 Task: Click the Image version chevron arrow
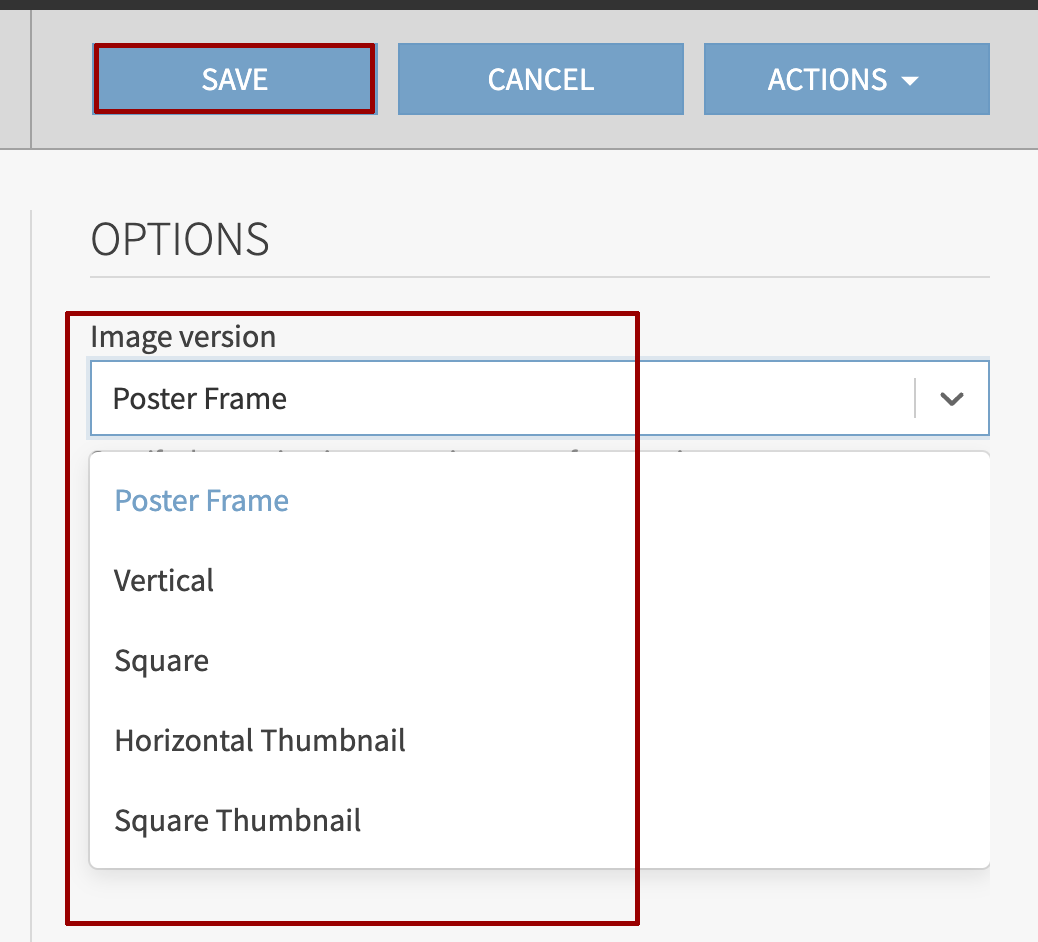(952, 399)
